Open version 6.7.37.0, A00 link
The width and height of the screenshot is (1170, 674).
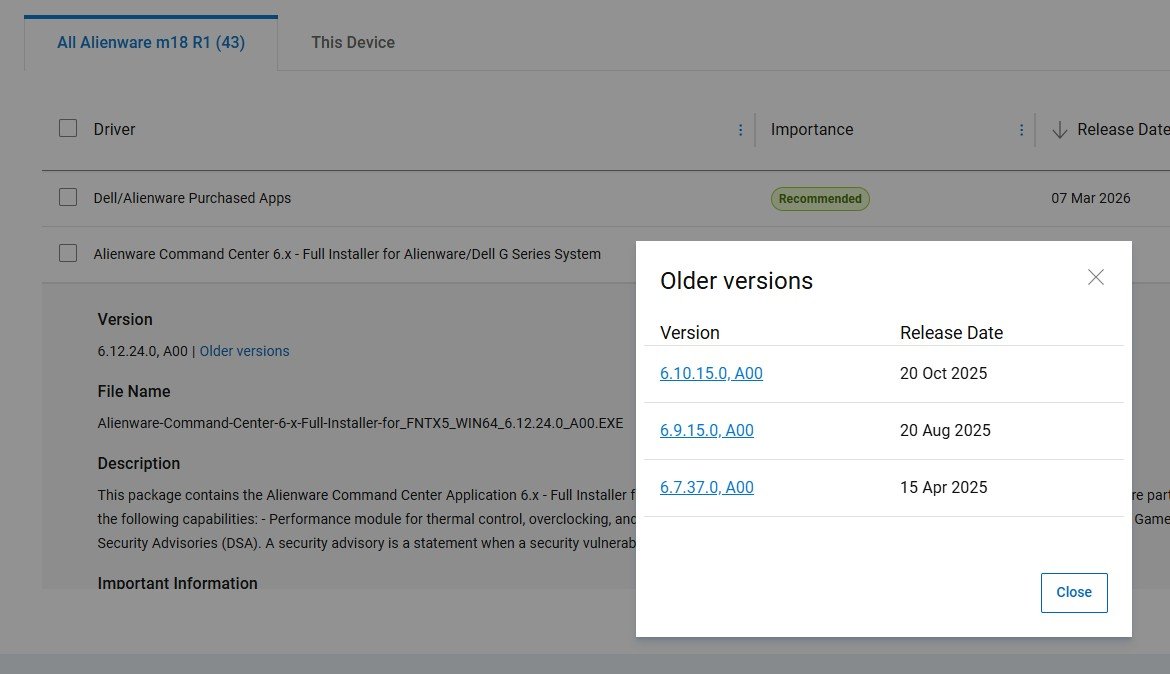click(706, 488)
